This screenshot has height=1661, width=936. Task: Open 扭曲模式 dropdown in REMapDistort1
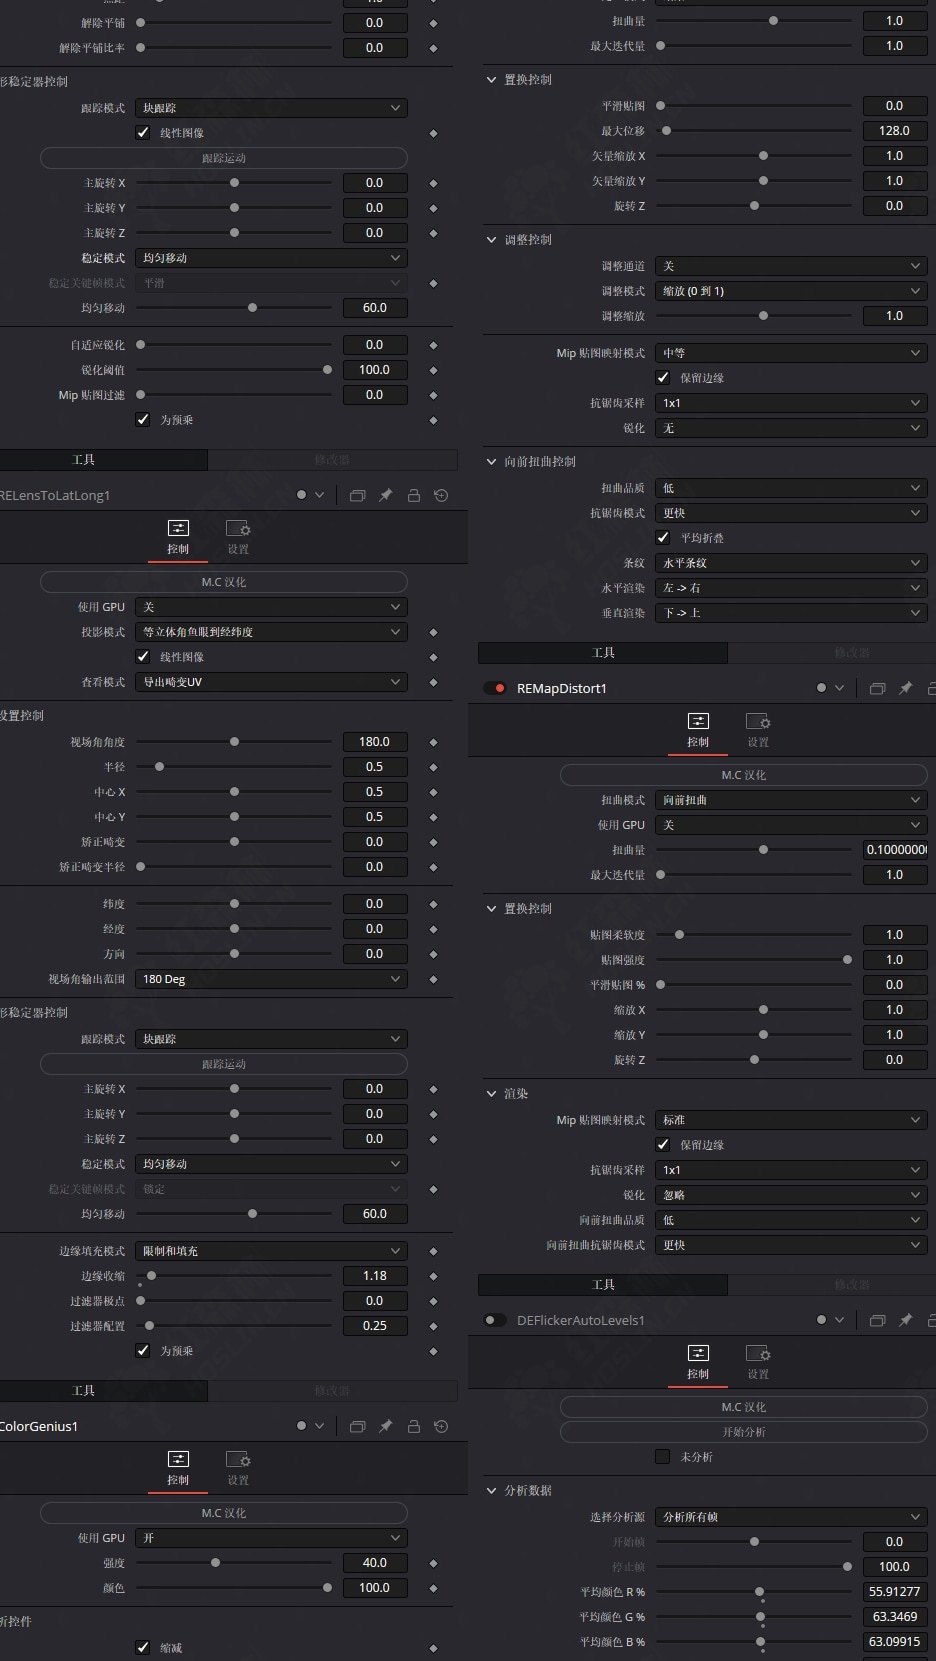(x=791, y=800)
